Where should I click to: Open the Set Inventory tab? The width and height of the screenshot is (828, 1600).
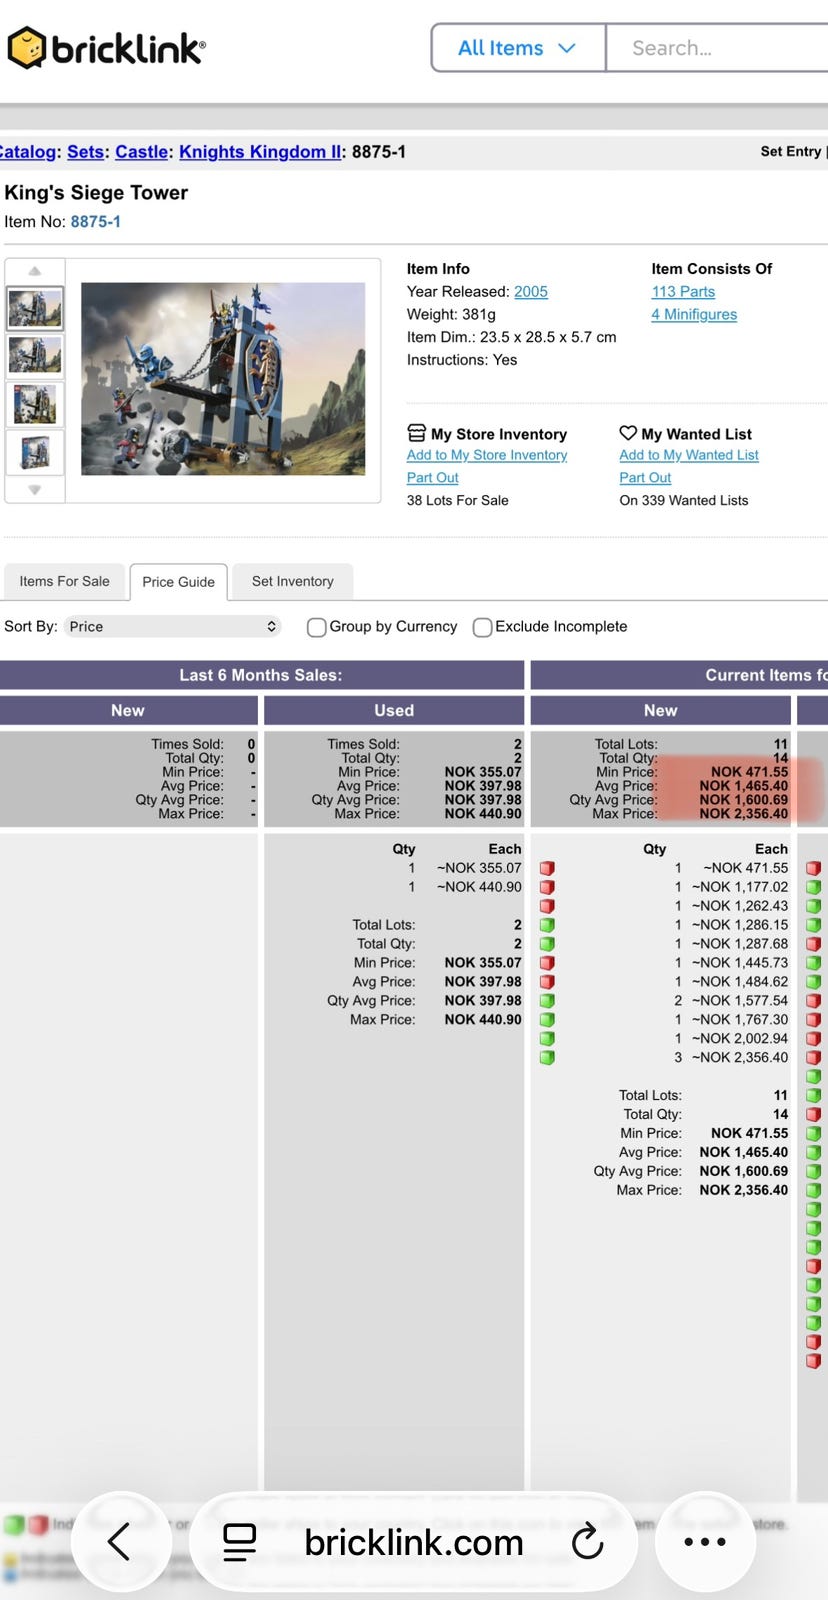(292, 581)
